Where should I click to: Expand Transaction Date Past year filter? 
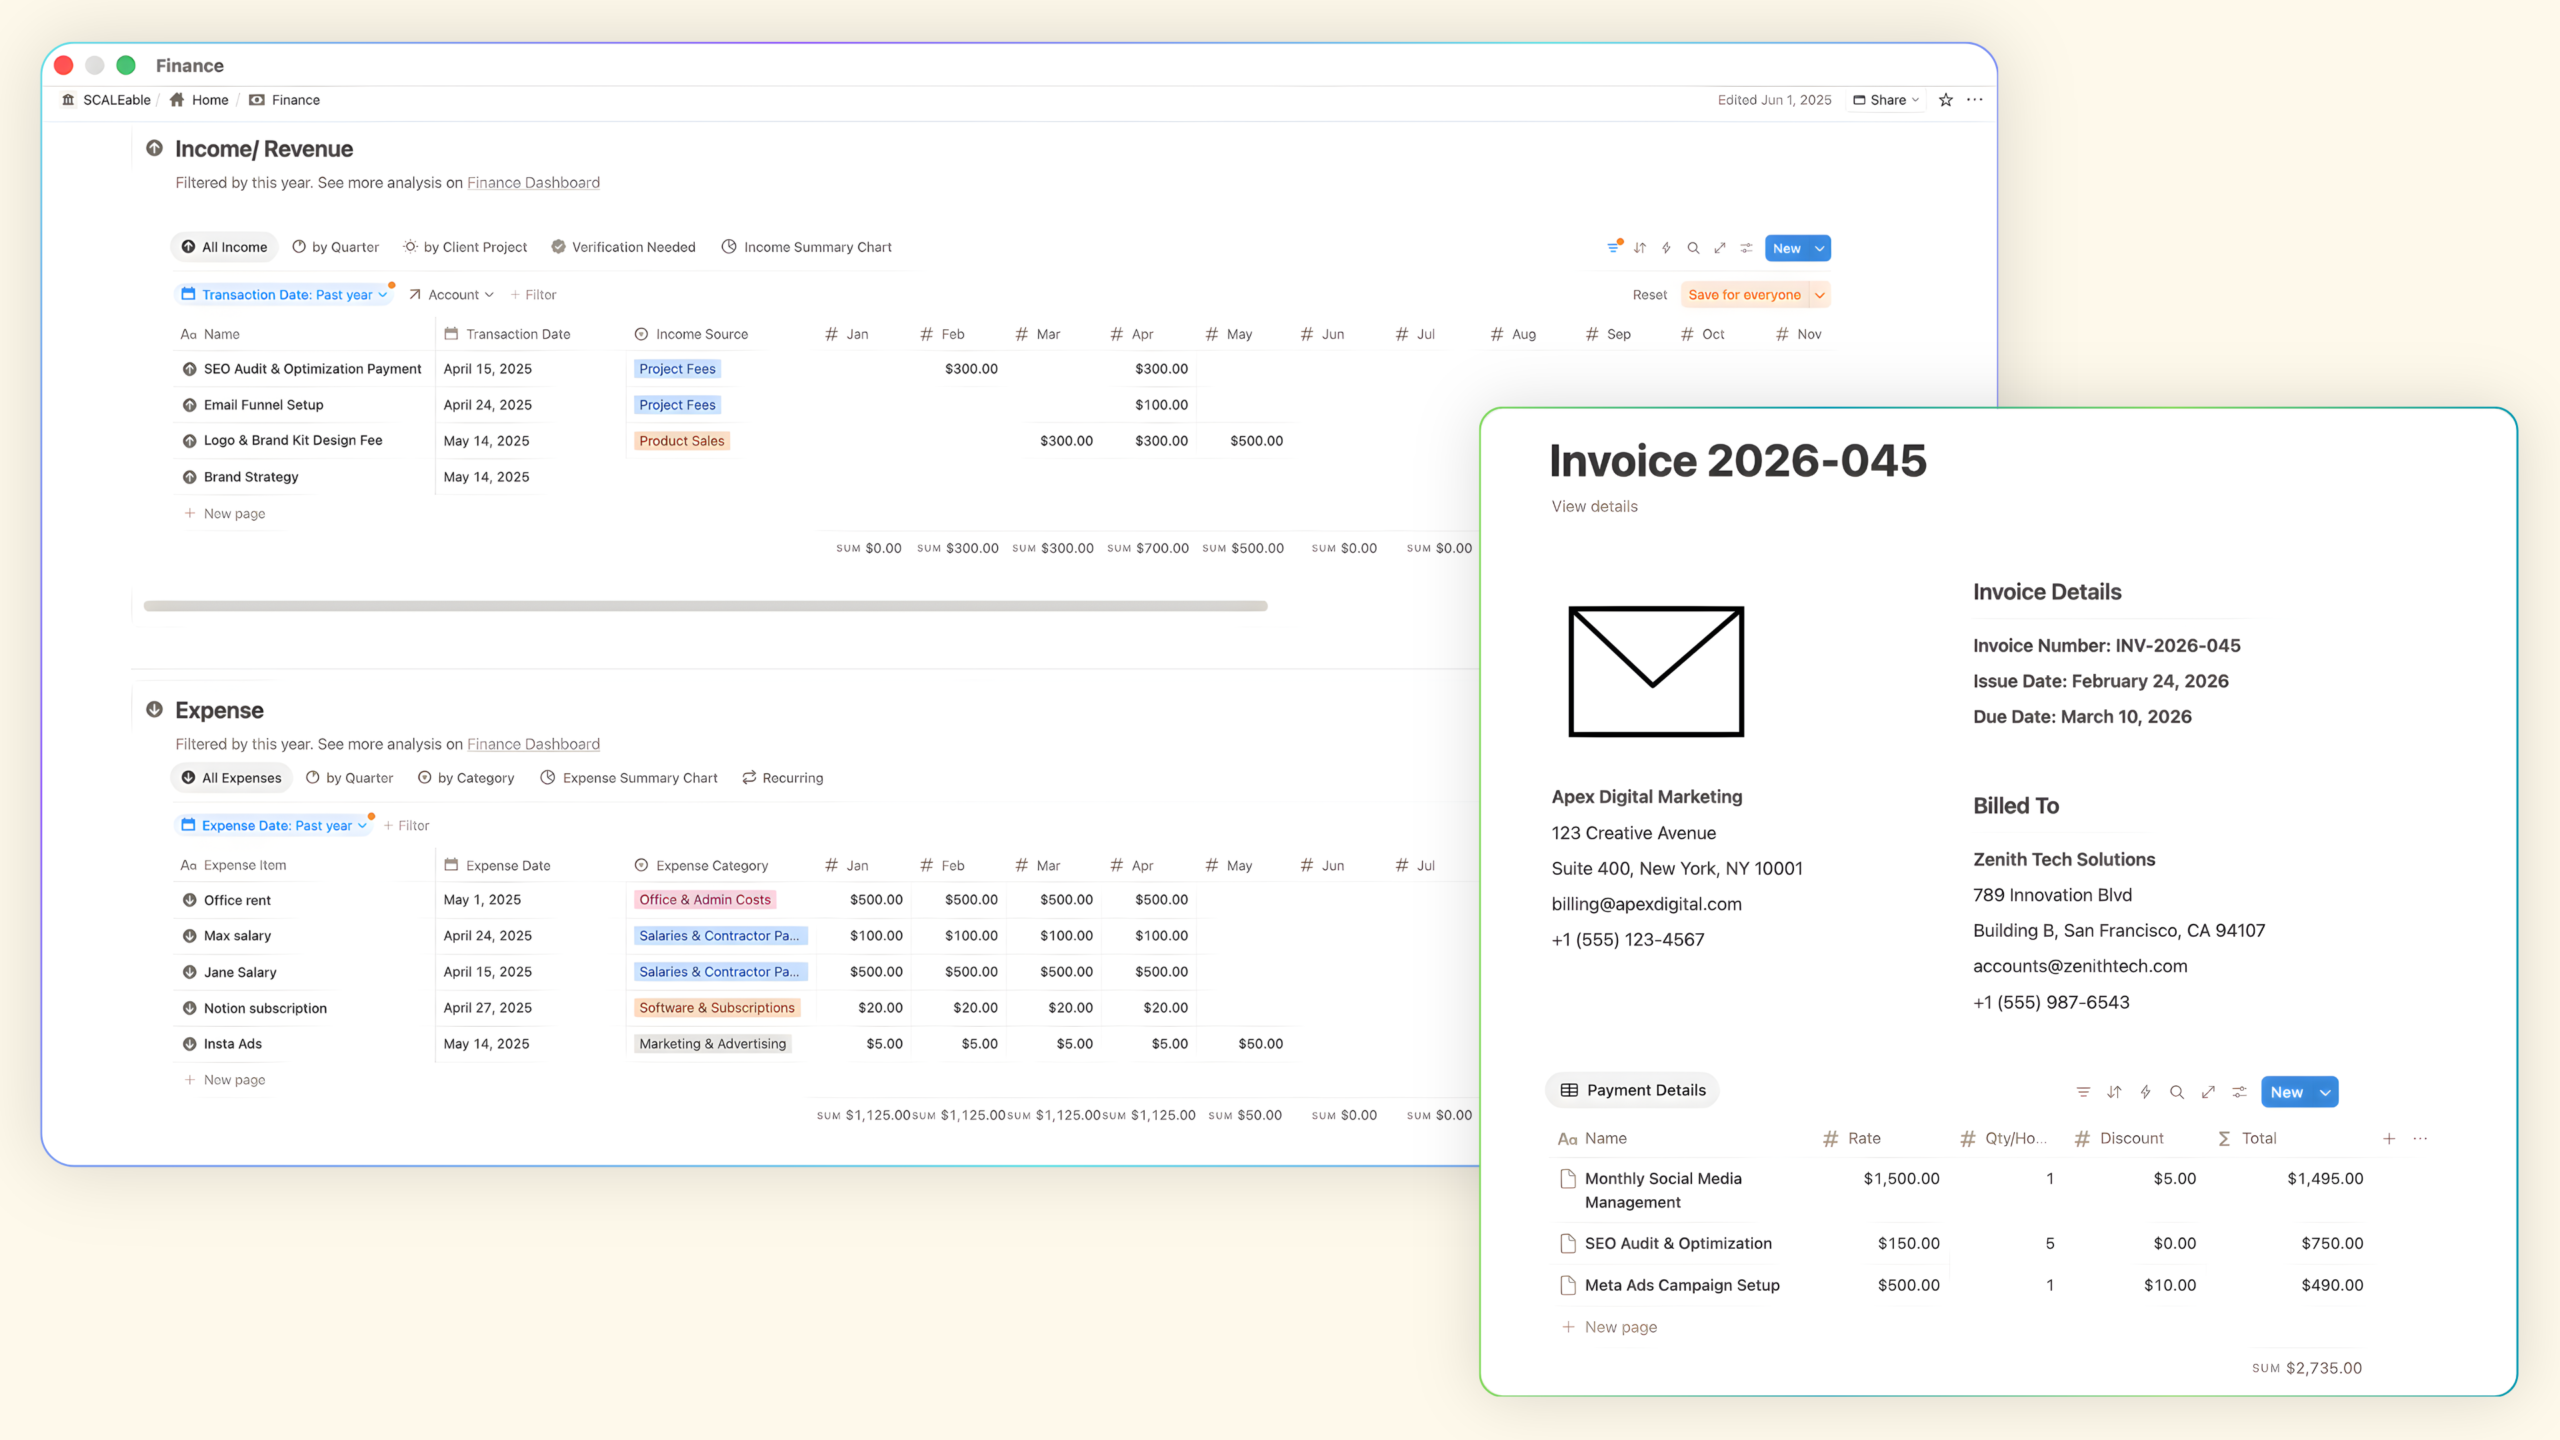point(285,295)
